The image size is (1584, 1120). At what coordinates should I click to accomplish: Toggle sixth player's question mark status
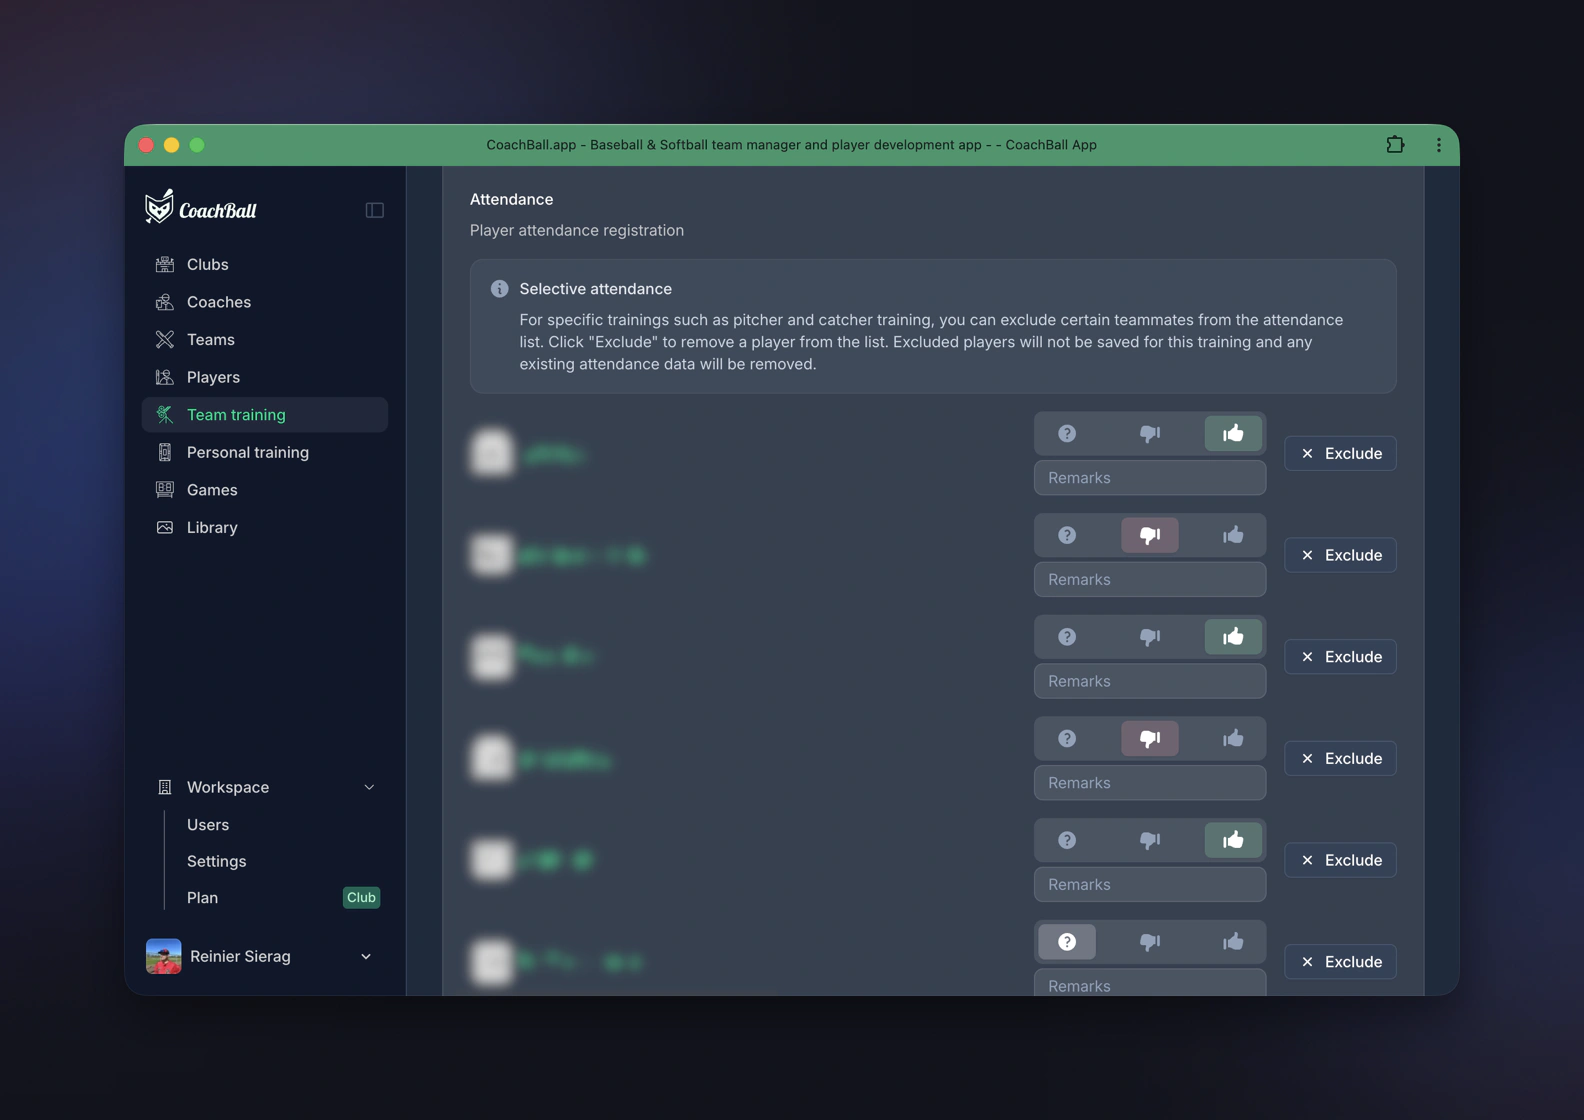(1067, 942)
